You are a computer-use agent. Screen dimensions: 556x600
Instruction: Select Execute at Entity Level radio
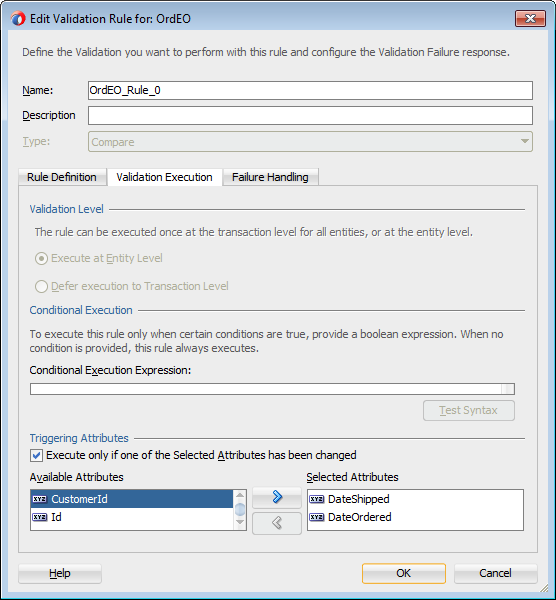coord(41,259)
